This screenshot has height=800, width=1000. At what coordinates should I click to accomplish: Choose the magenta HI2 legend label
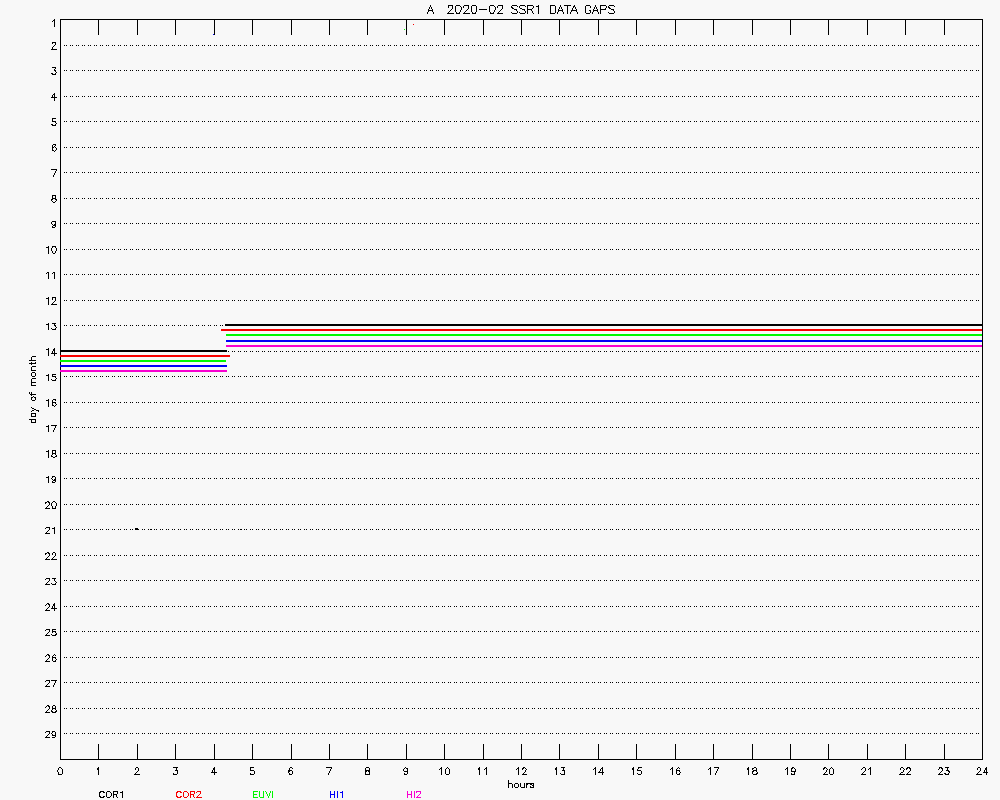pos(414,795)
